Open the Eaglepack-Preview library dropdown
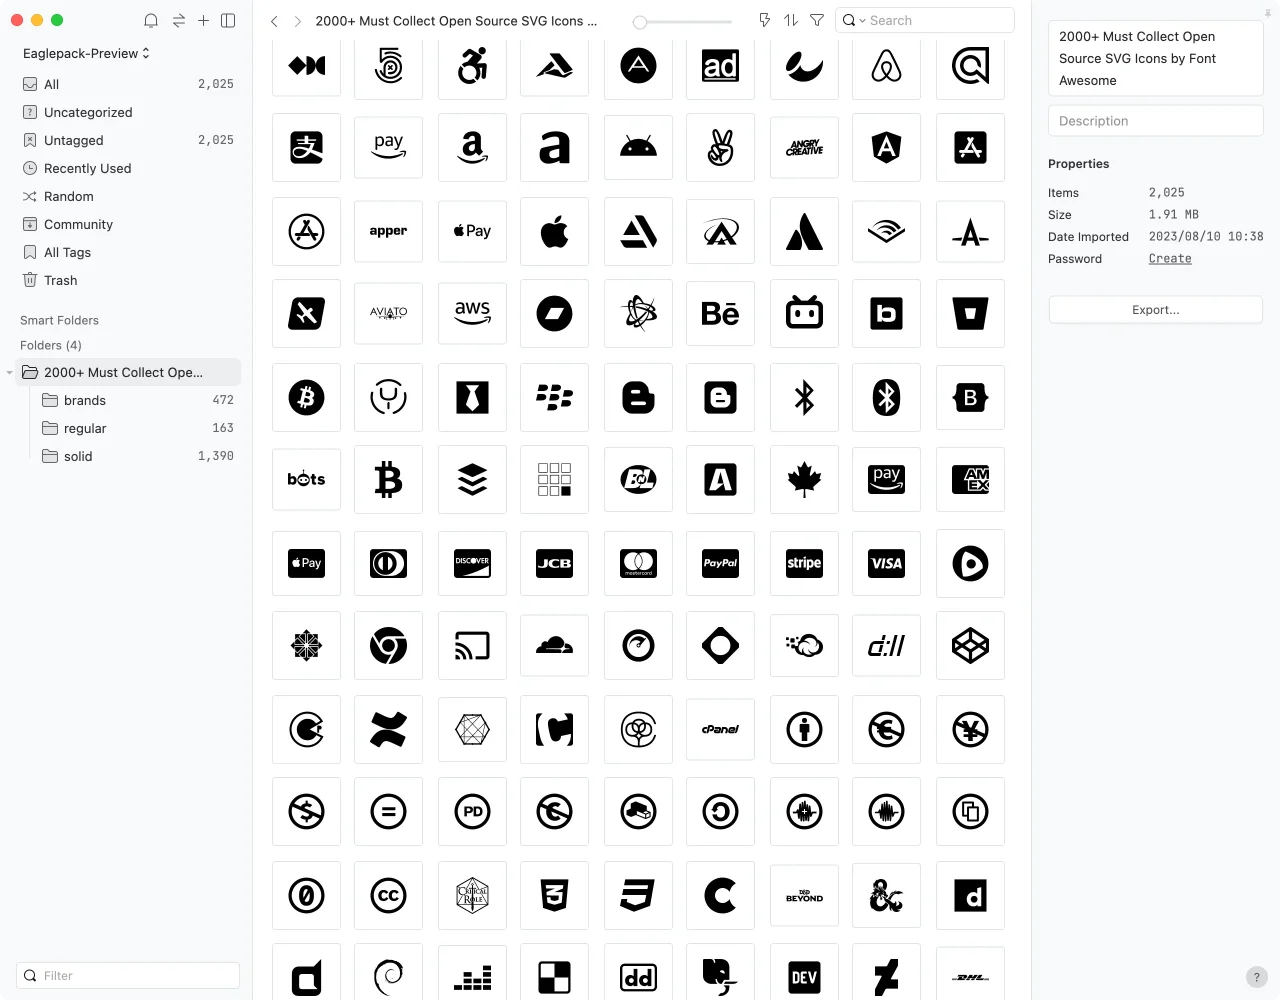This screenshot has width=1280, height=1000. click(86, 53)
